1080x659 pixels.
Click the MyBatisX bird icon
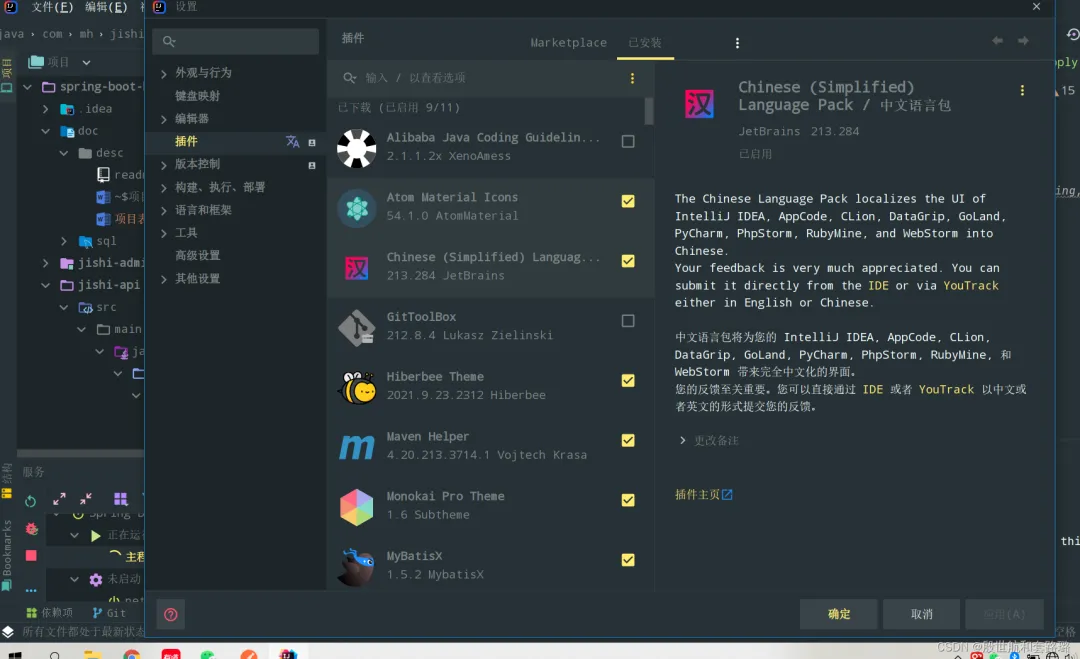pyautogui.click(x=356, y=567)
